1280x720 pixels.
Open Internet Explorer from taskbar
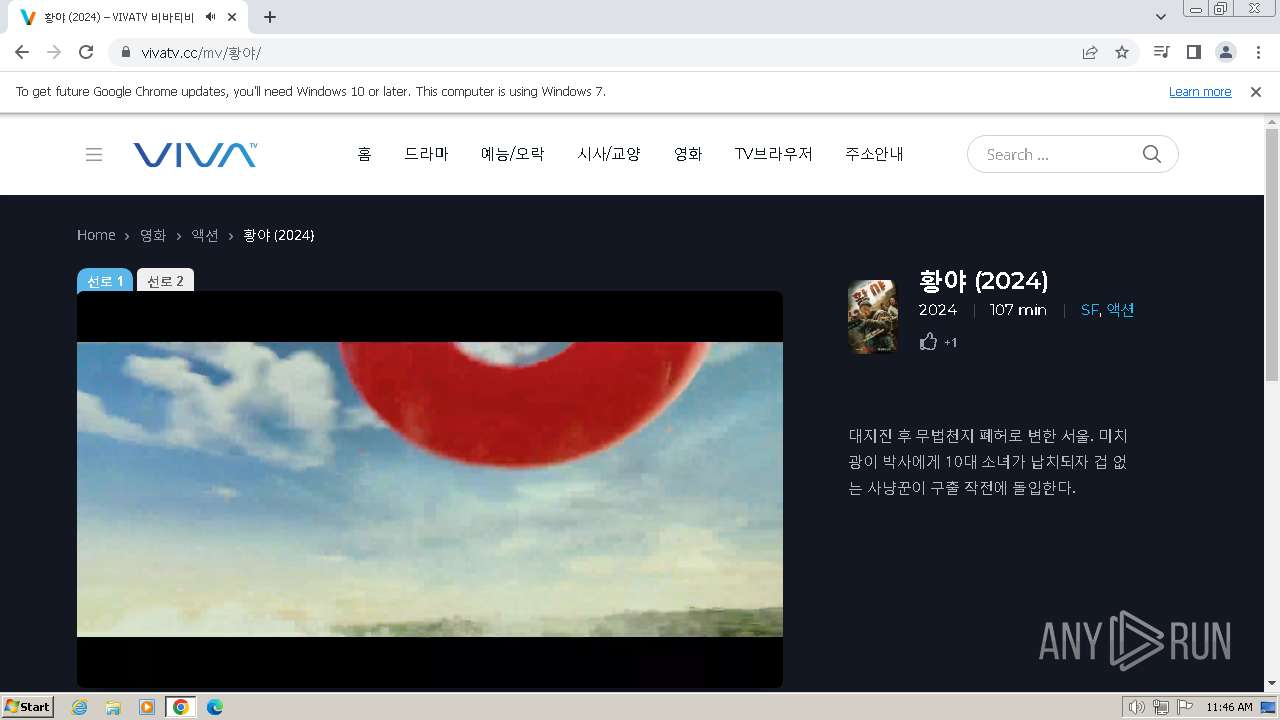coord(79,707)
